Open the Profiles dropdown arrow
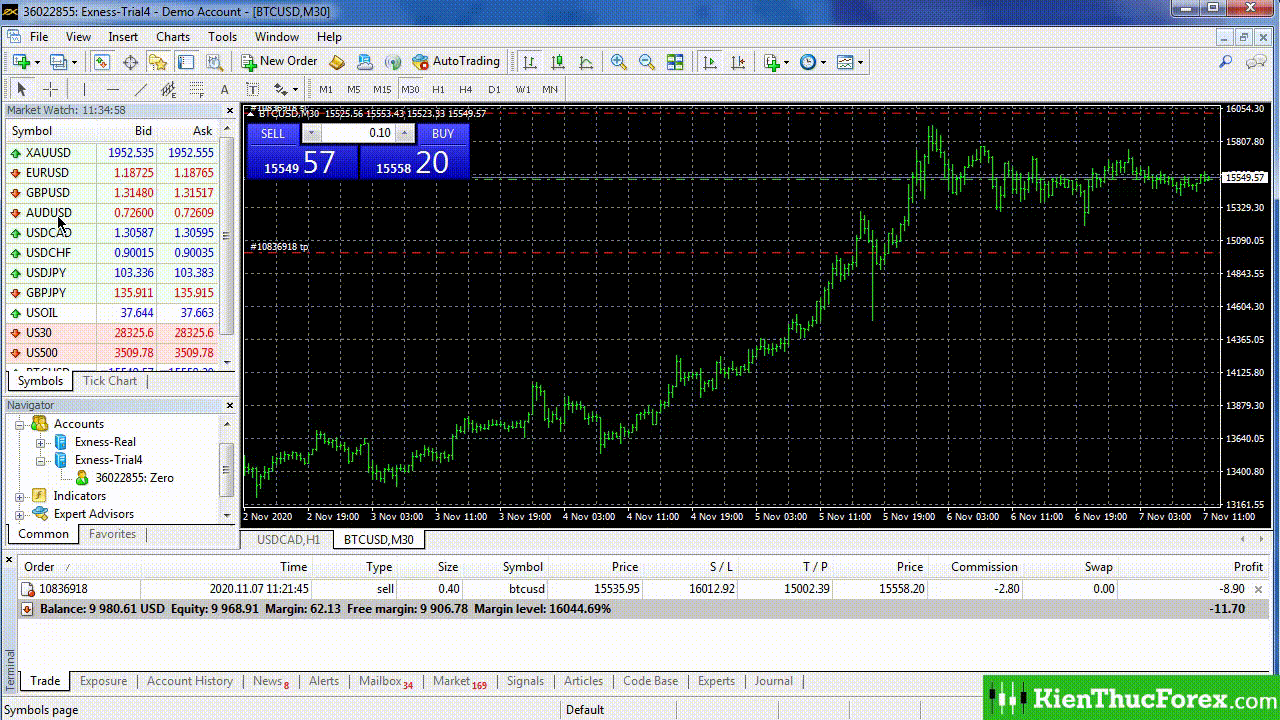Screen dimensions: 1280x720 pos(75,62)
